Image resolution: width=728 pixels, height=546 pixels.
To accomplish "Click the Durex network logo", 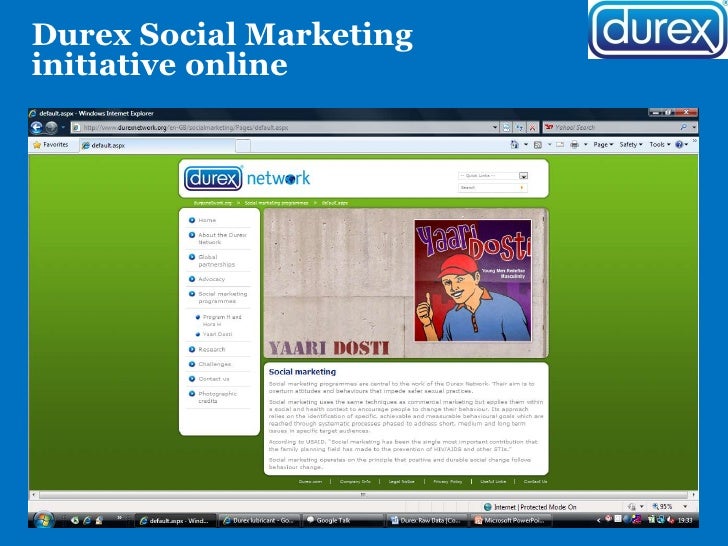I will click(x=247, y=178).
